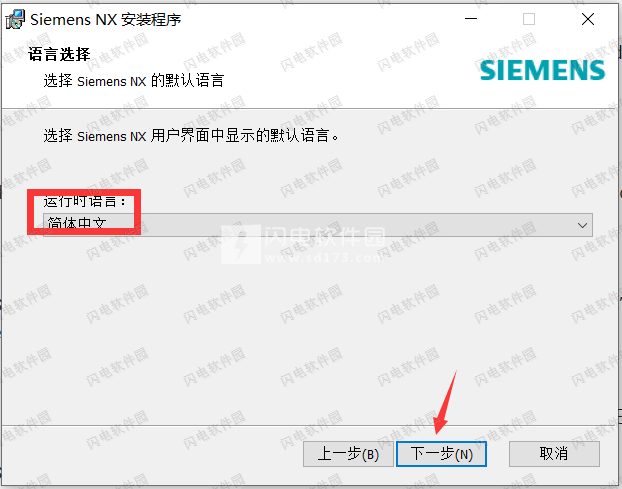Image resolution: width=622 pixels, height=489 pixels.
Task: Click the red arrow annotation
Action: coord(445,402)
